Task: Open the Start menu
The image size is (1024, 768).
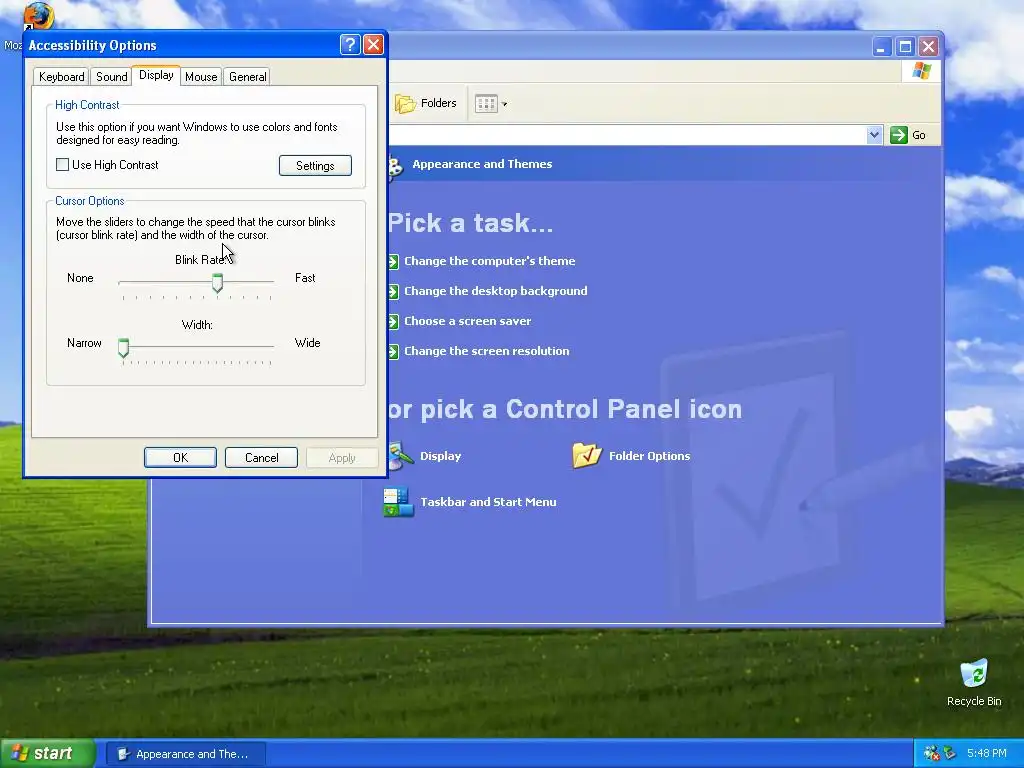Action: tap(48, 753)
